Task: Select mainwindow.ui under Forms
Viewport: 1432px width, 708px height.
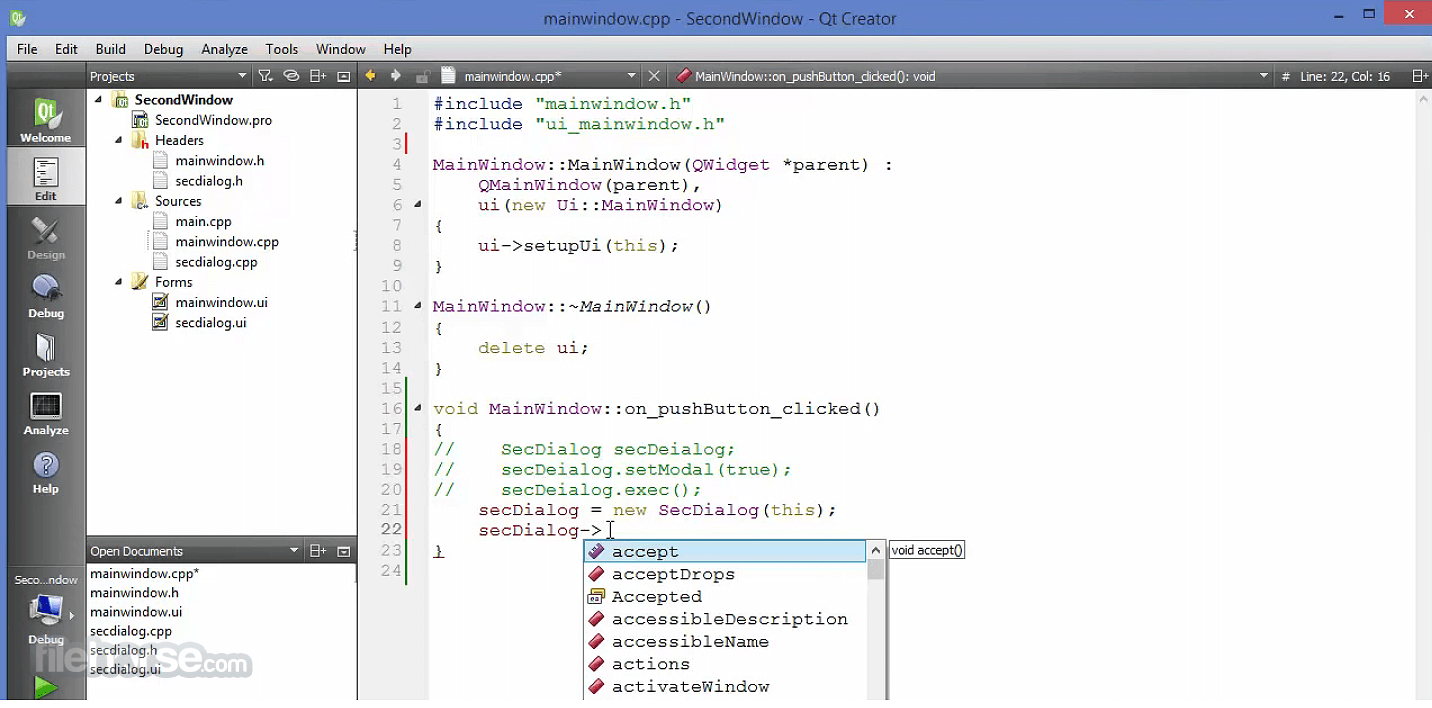Action: point(221,302)
